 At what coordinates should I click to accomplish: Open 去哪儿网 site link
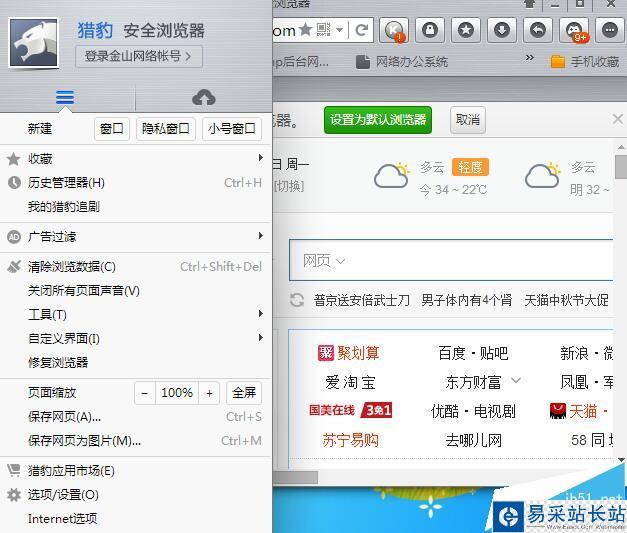(x=474, y=440)
